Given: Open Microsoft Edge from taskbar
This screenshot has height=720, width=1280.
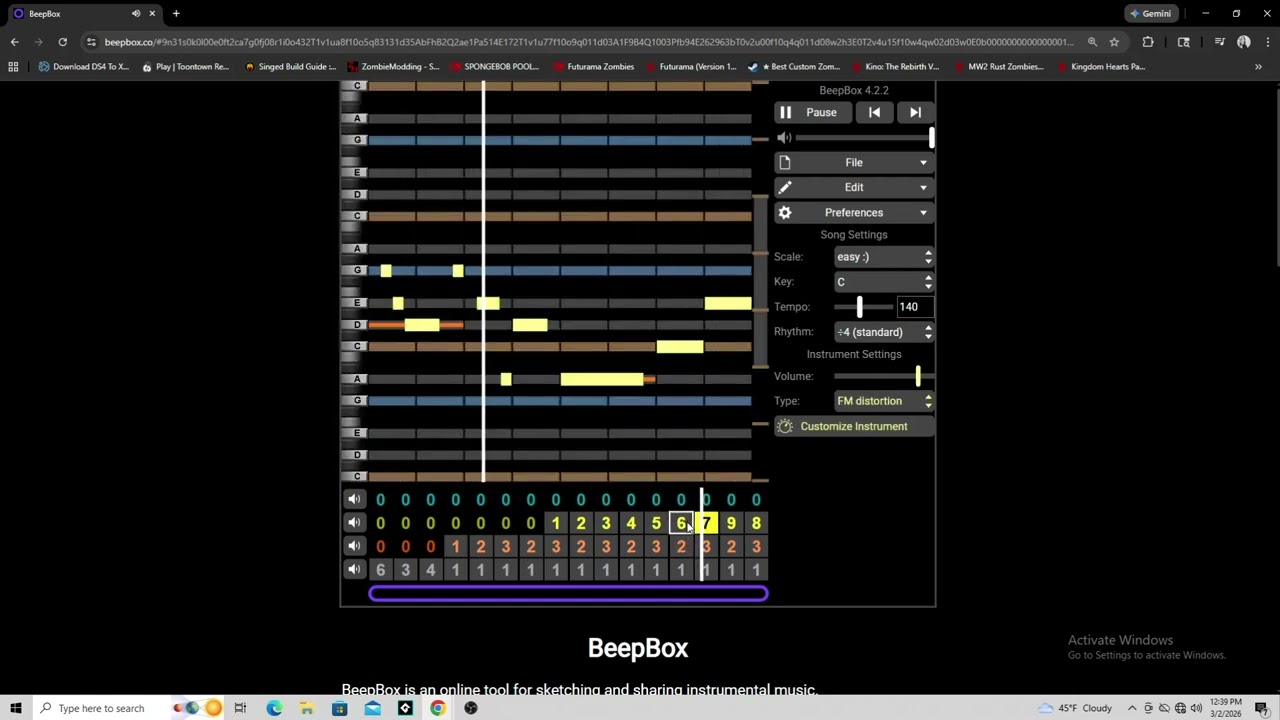Looking at the screenshot, I should coord(274,708).
